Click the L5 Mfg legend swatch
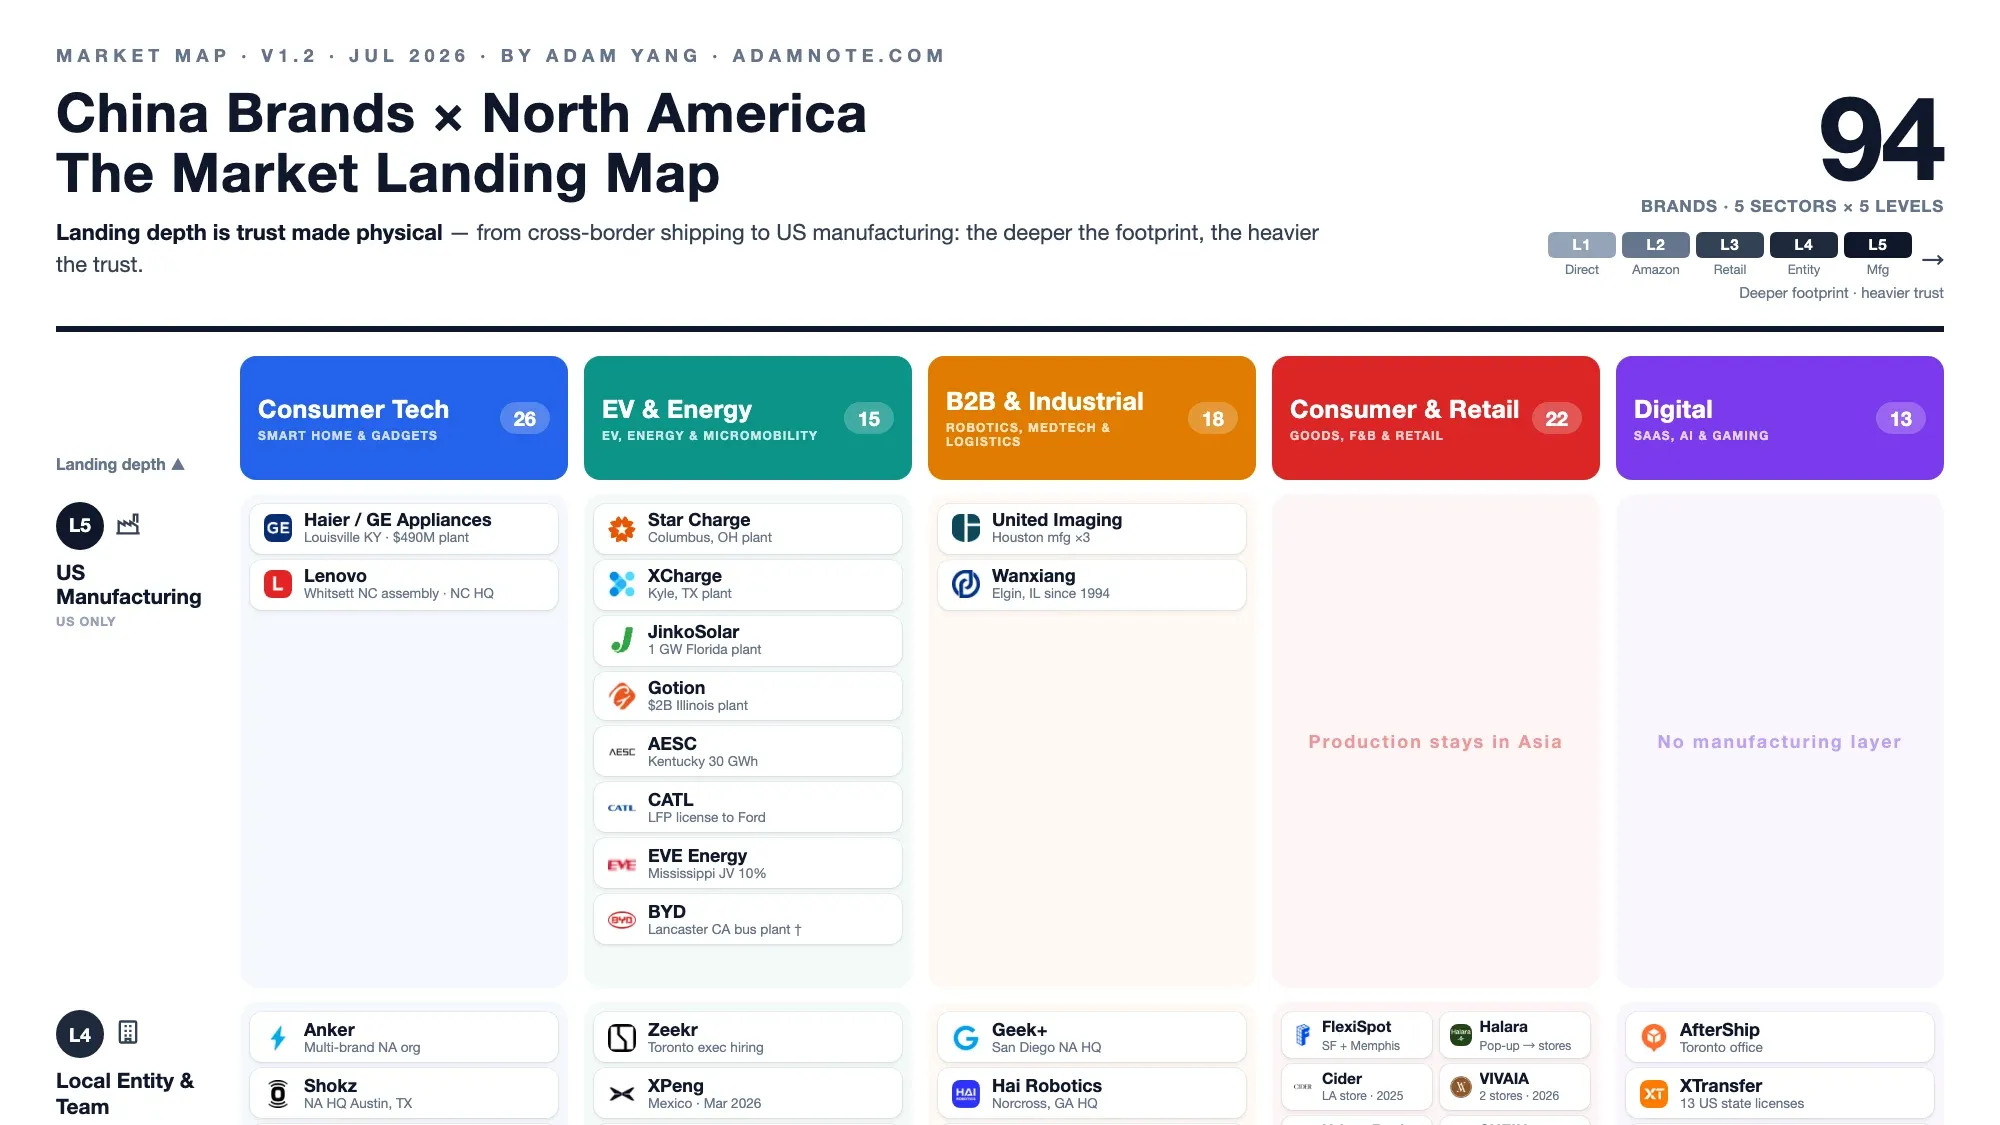The image size is (2000, 1125). [x=1878, y=245]
